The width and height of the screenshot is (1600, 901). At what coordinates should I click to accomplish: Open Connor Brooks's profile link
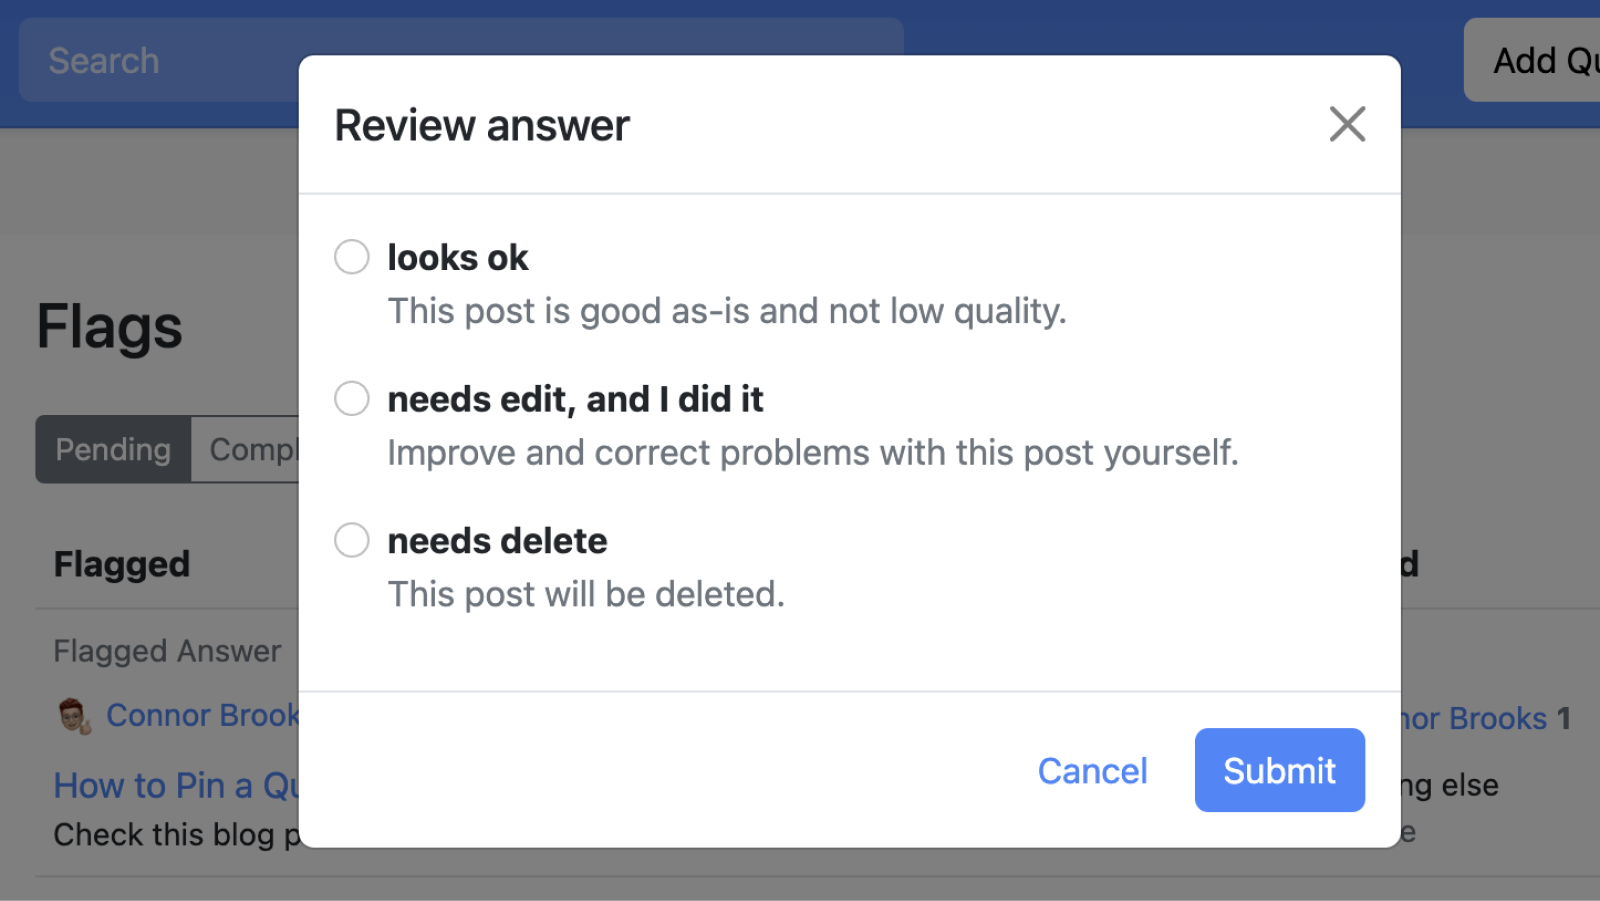click(x=200, y=714)
